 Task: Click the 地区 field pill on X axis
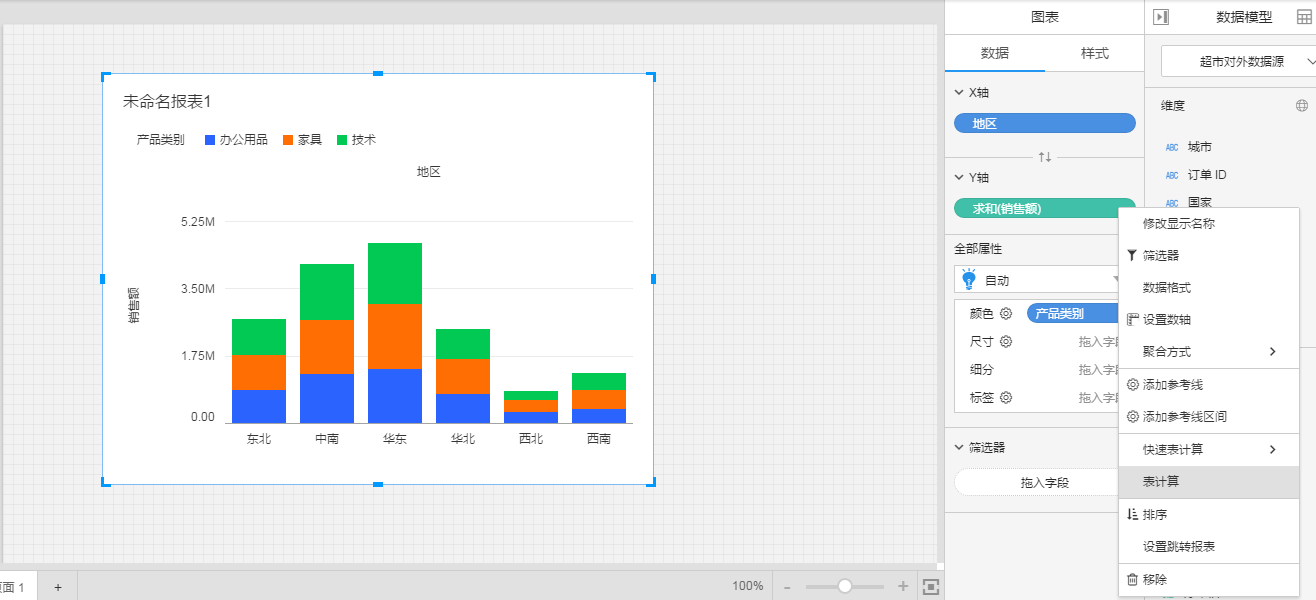point(1045,123)
